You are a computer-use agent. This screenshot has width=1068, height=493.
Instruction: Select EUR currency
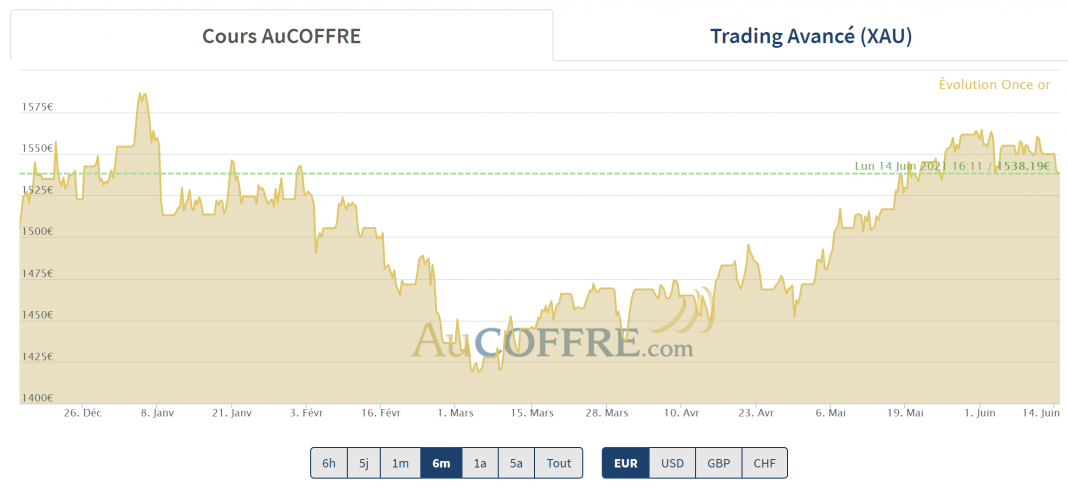click(625, 463)
